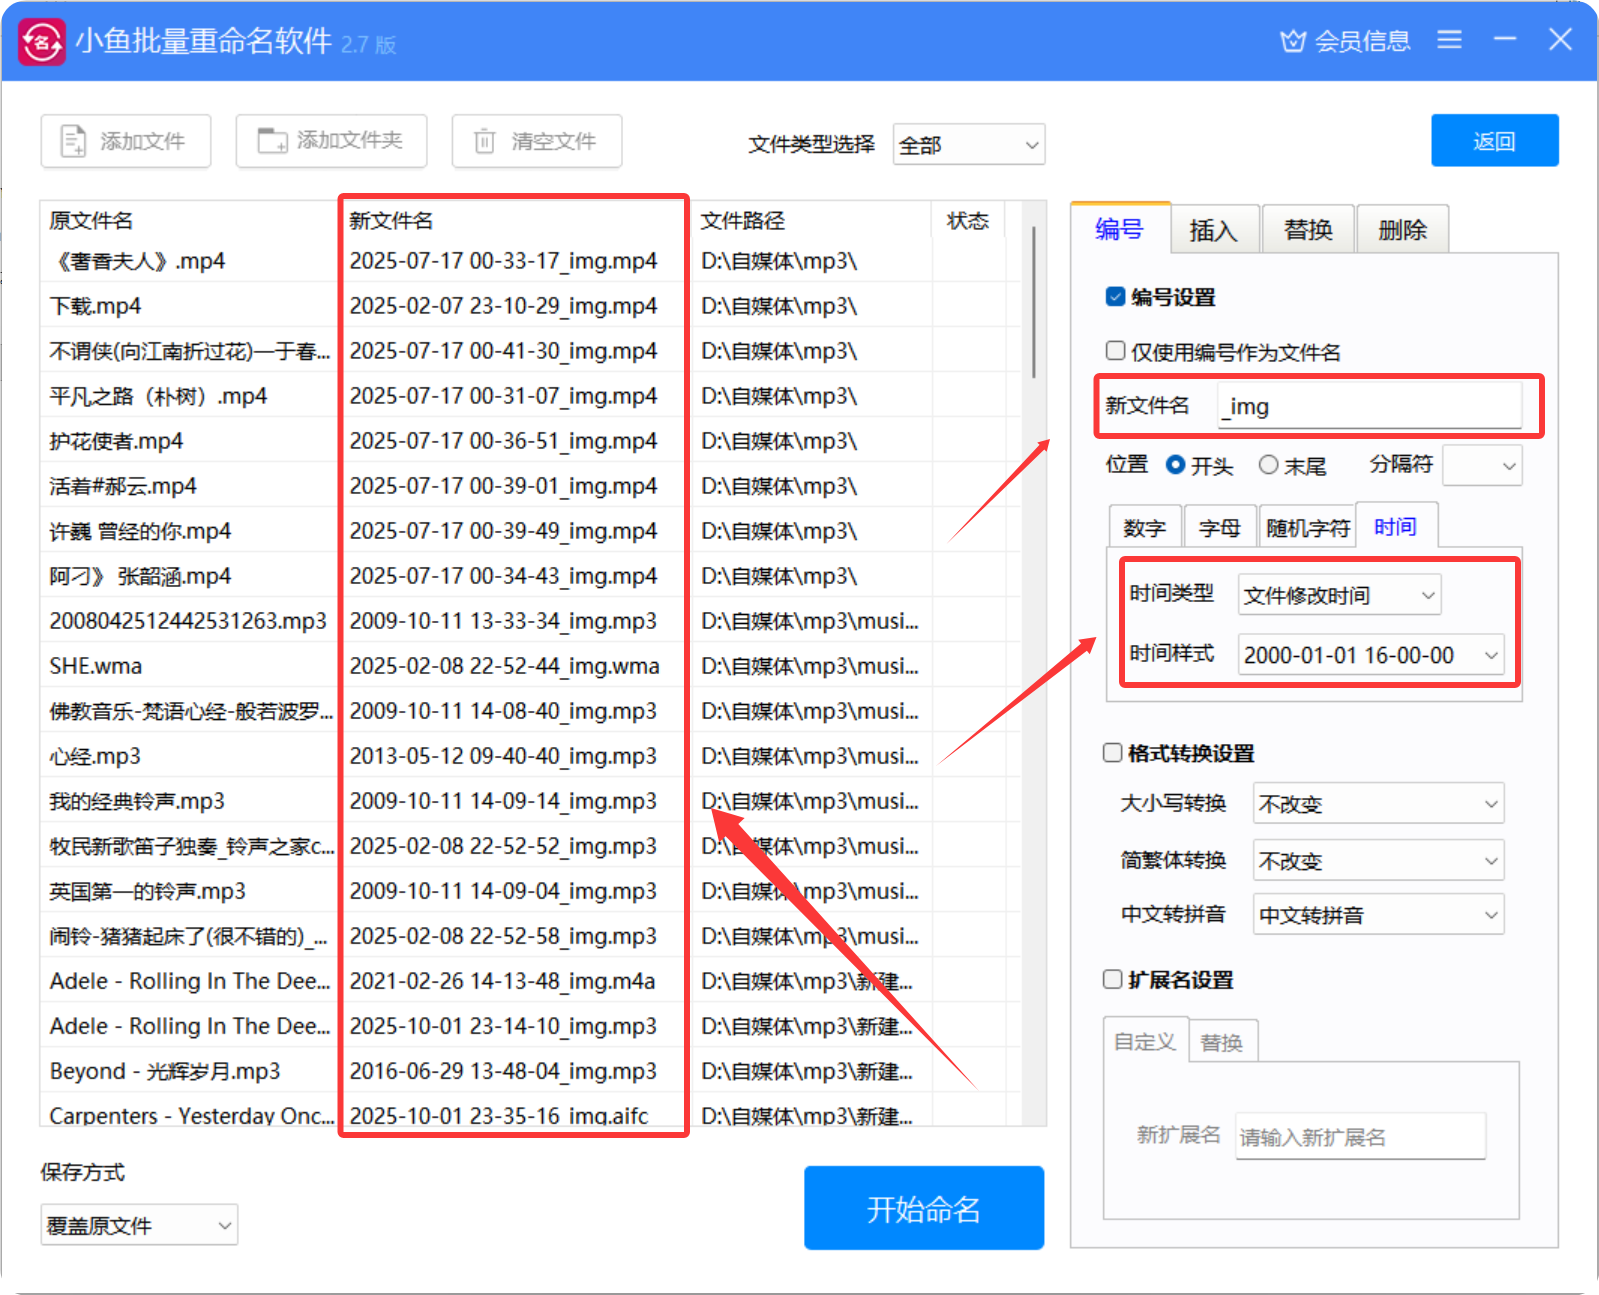Click the 清空文件 trash icon button
This screenshot has height=1295, width=1599.
pyautogui.click(x=536, y=141)
